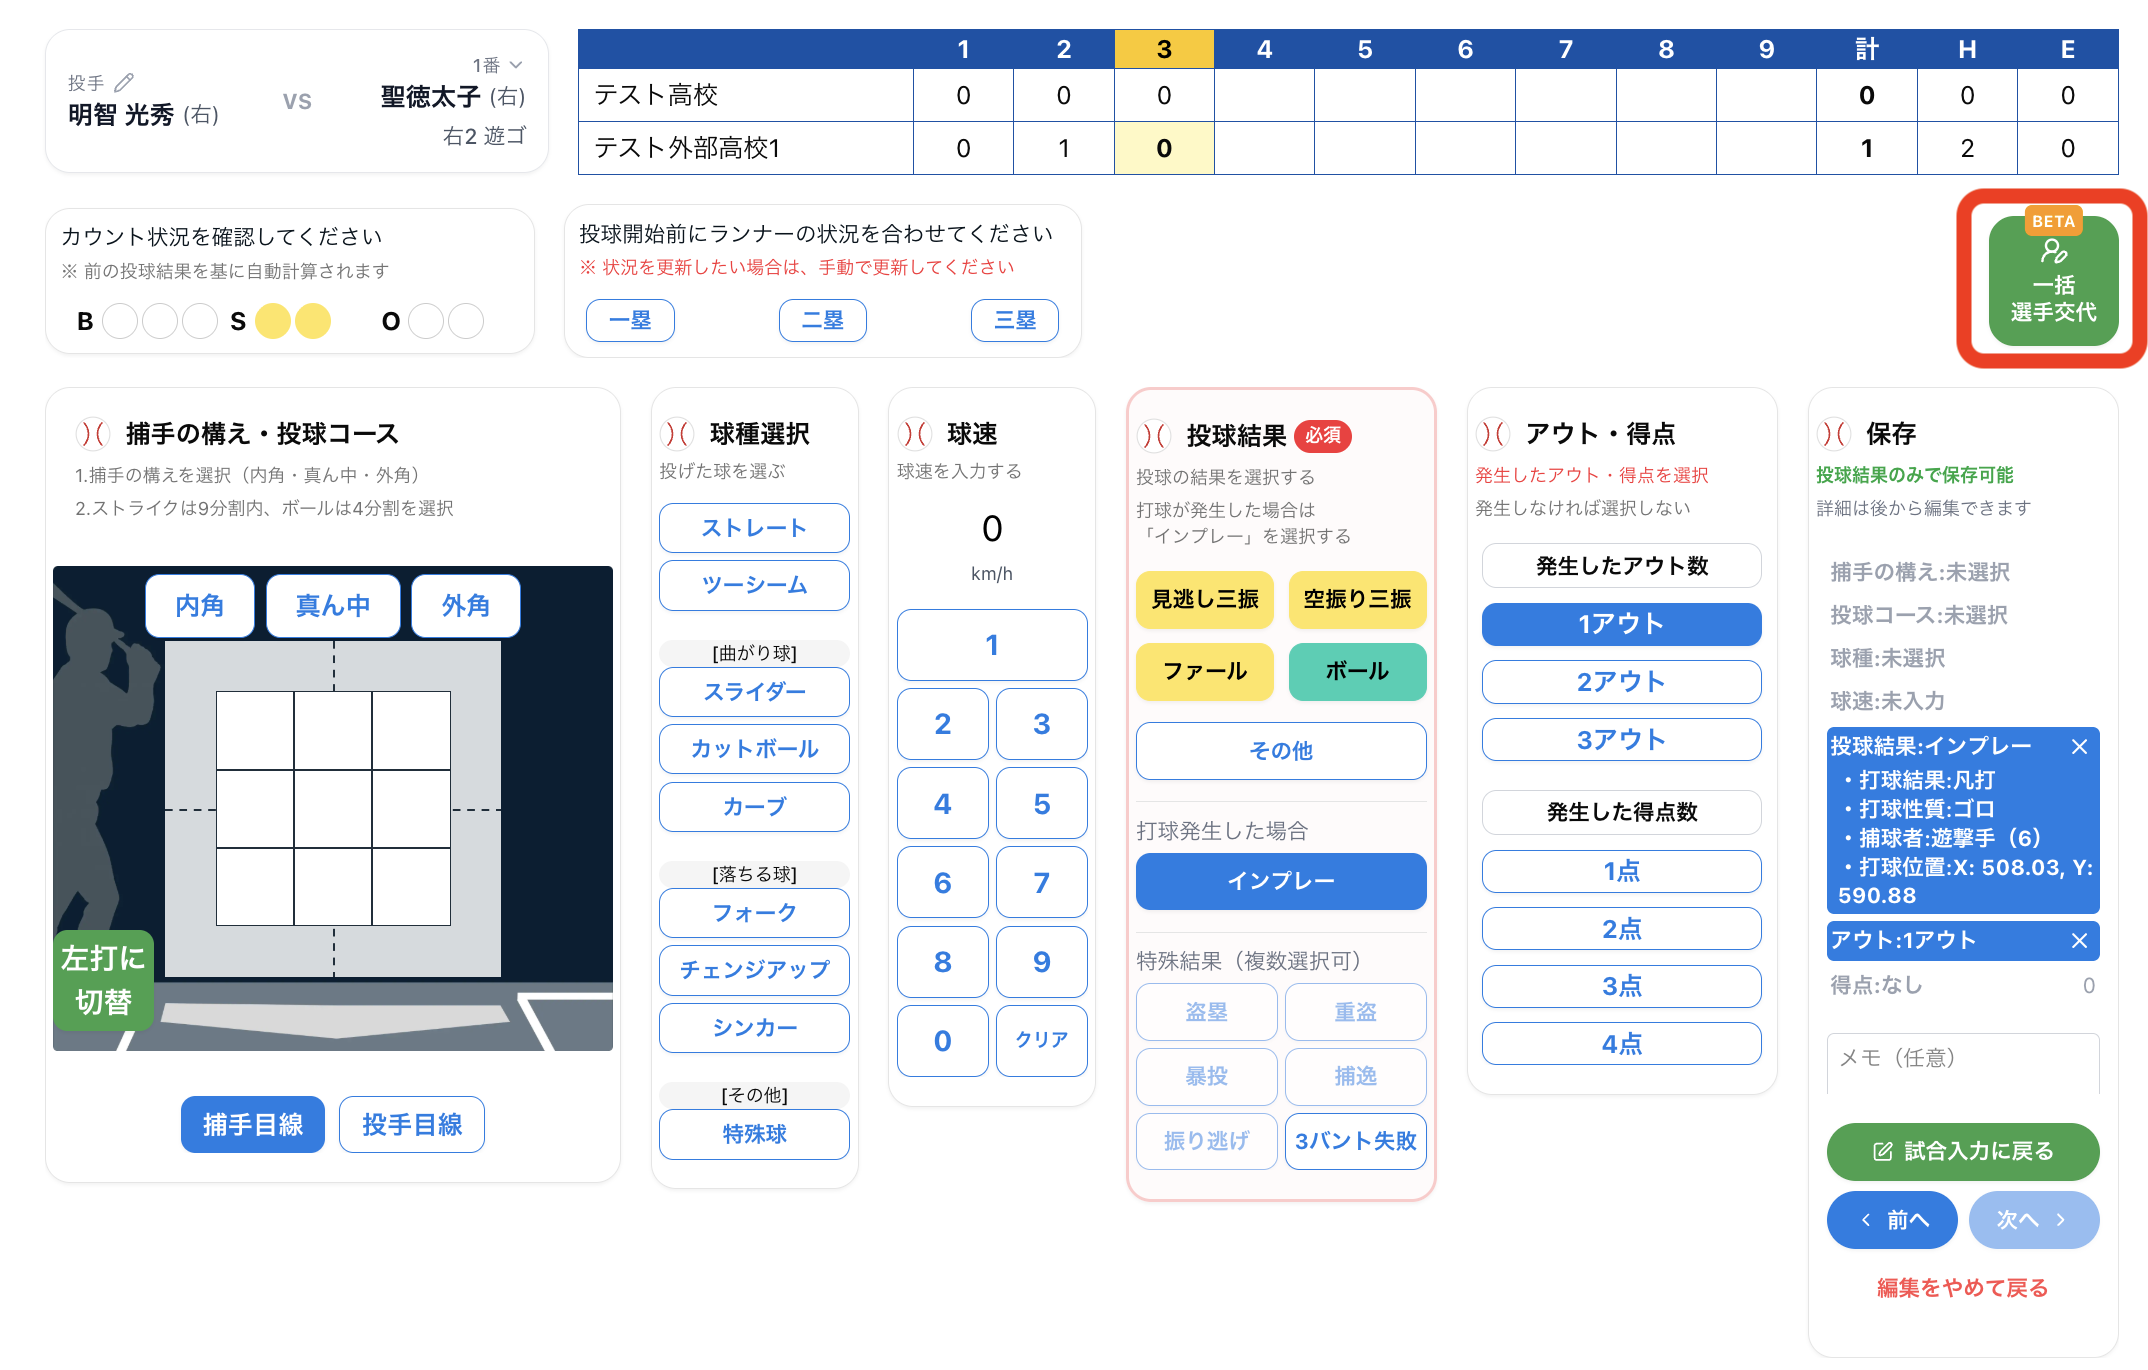
Task: Open the 特殊球 pitch type options
Action: coord(754,1134)
